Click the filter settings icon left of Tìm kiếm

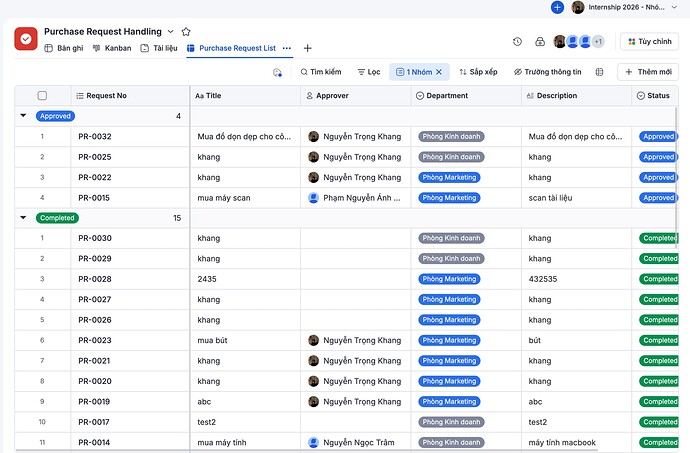pos(277,72)
